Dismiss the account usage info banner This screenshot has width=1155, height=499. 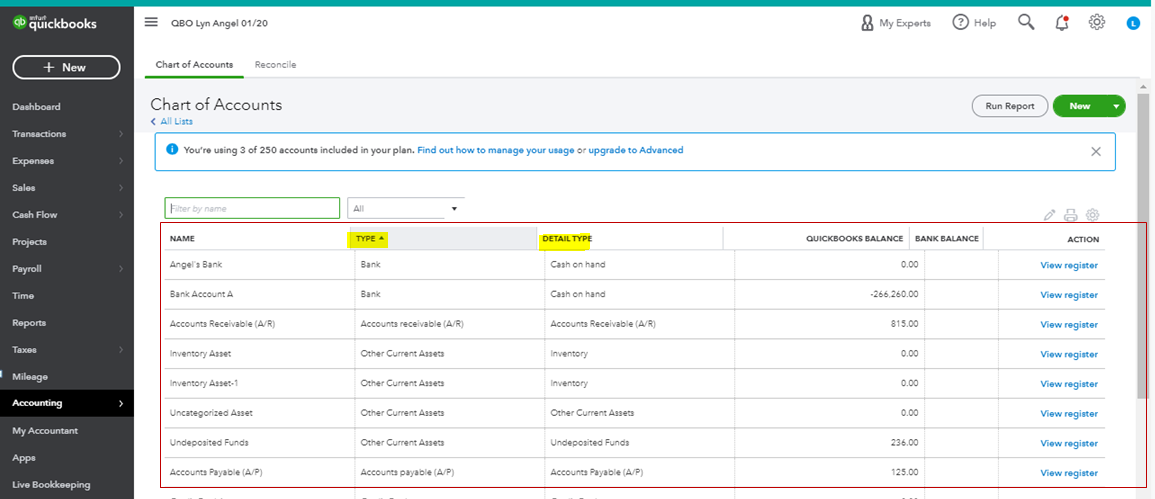[1096, 151]
